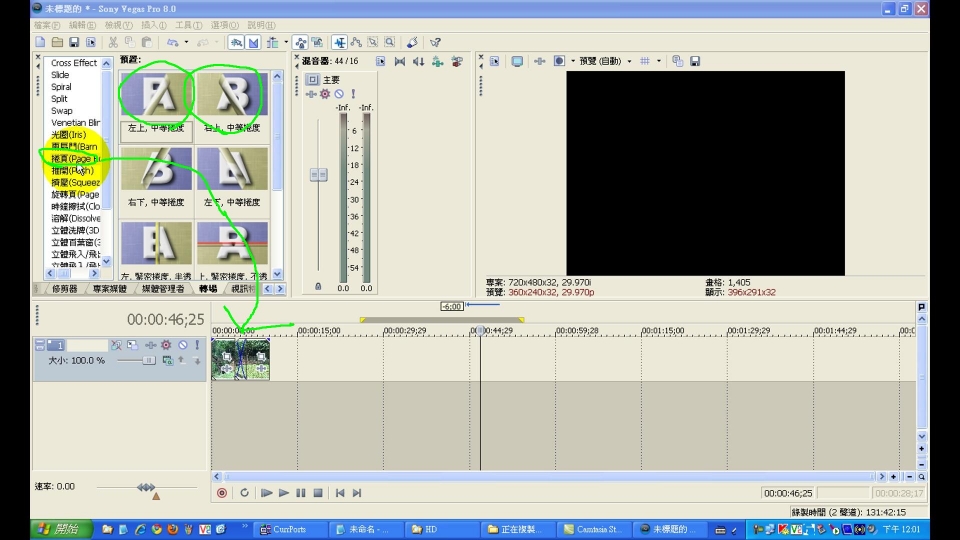Click the Windows 開始 Start button
960x540 pixels.
tap(58, 529)
